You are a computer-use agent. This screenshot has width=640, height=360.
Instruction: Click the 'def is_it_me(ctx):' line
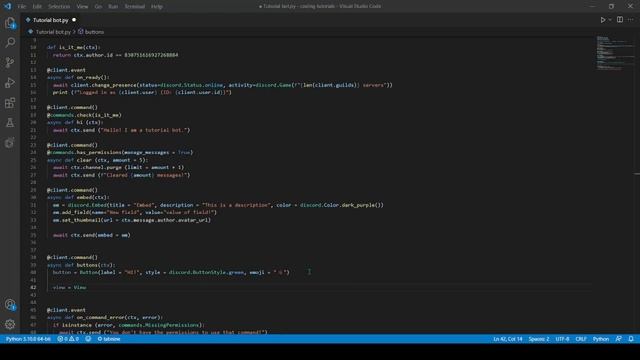coord(73,47)
